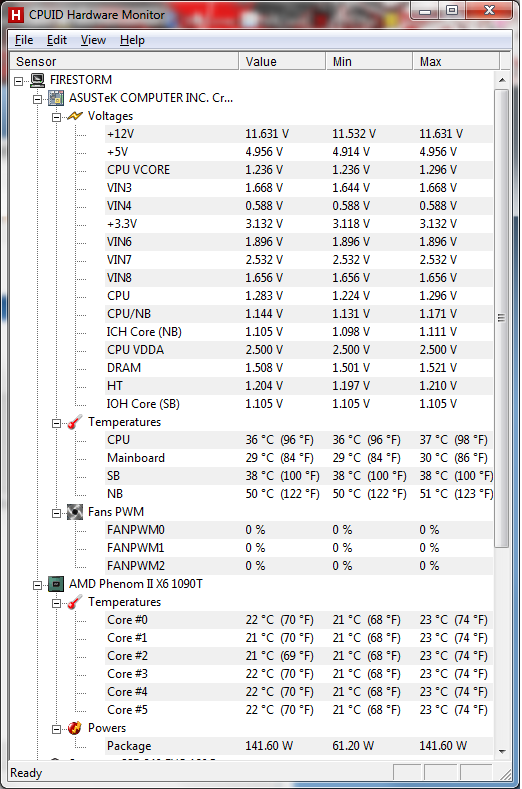Click the scrollbar down arrow

click(x=502, y=751)
